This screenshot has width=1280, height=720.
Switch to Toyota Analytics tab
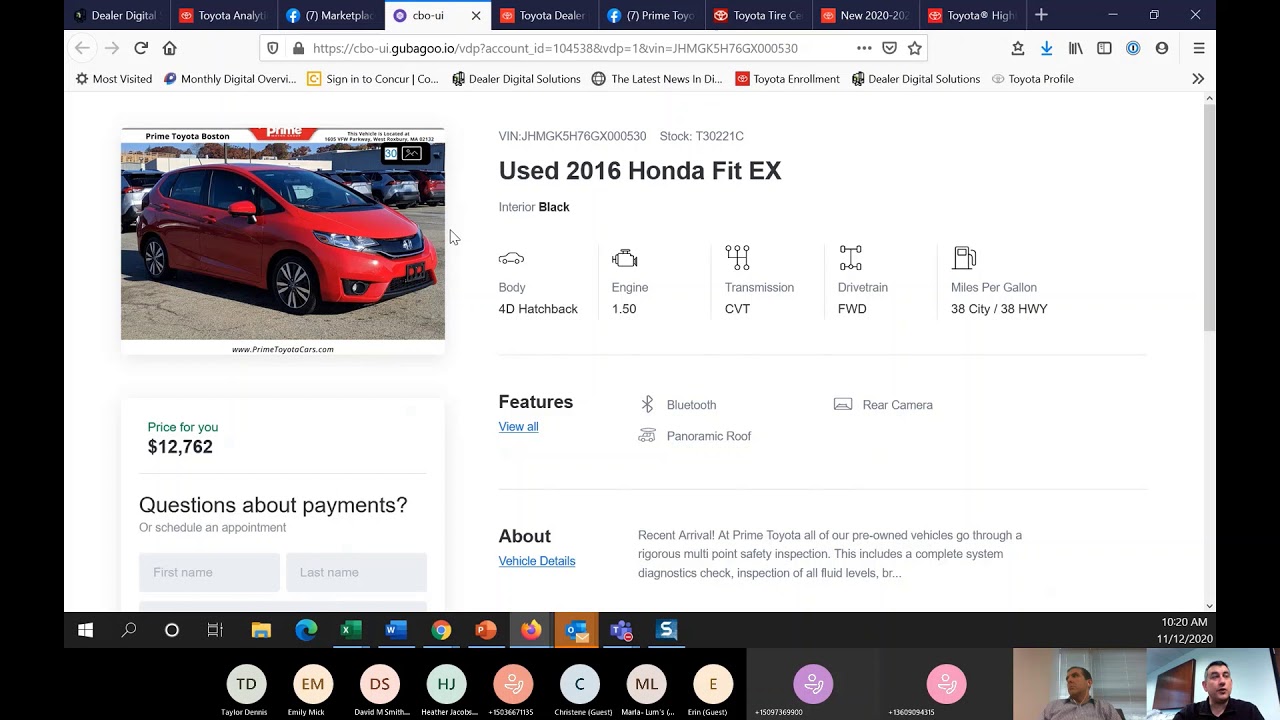pos(222,15)
